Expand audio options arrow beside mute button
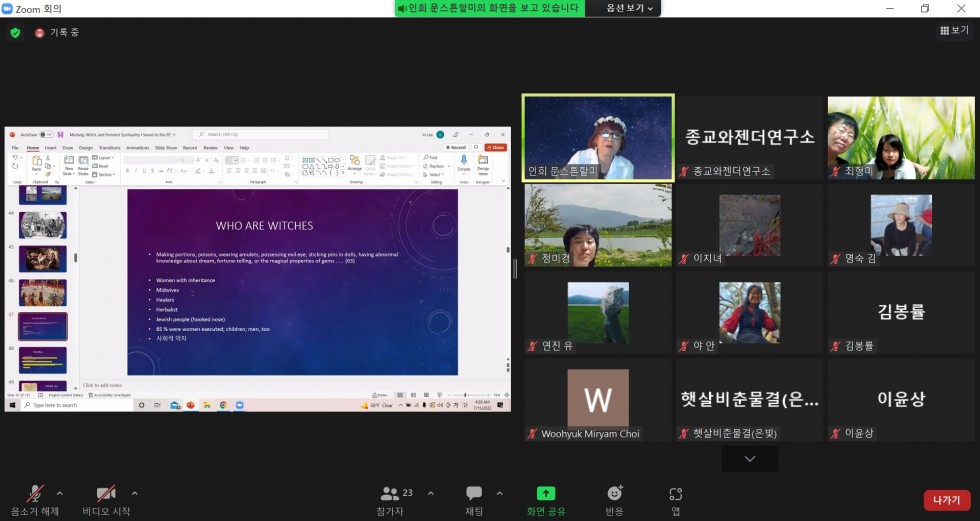 59,493
